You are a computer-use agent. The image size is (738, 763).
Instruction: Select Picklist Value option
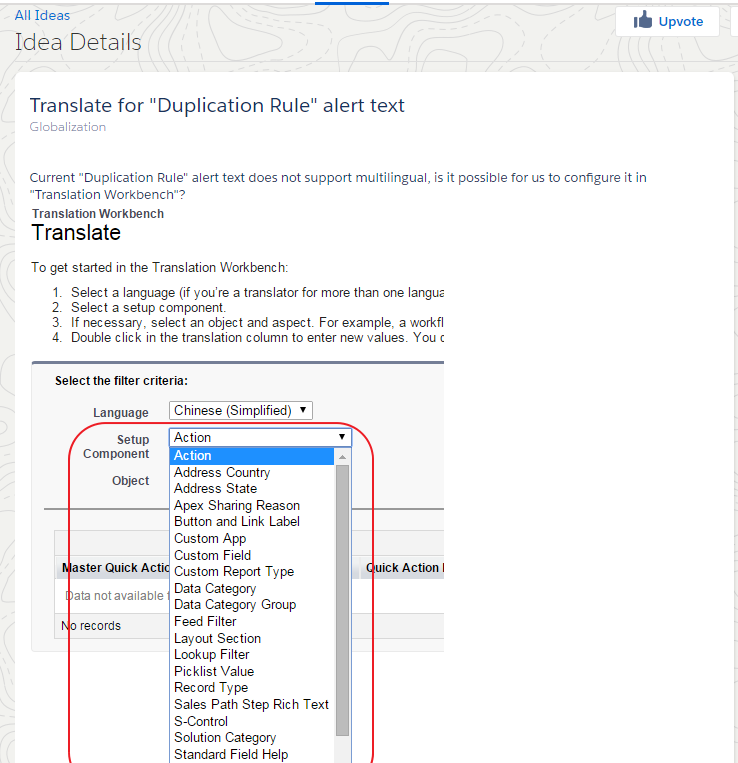pyautogui.click(x=252, y=672)
